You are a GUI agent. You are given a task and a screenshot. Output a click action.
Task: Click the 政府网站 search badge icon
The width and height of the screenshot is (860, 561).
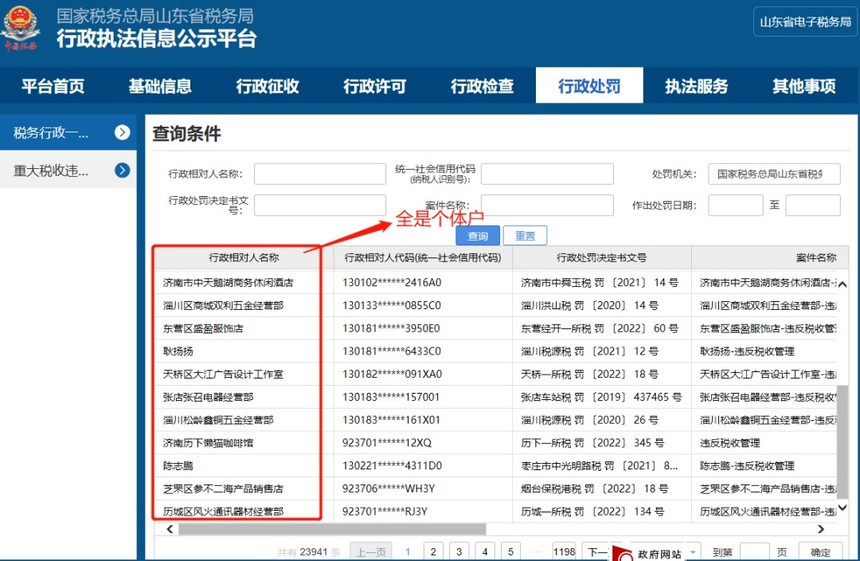[622, 554]
